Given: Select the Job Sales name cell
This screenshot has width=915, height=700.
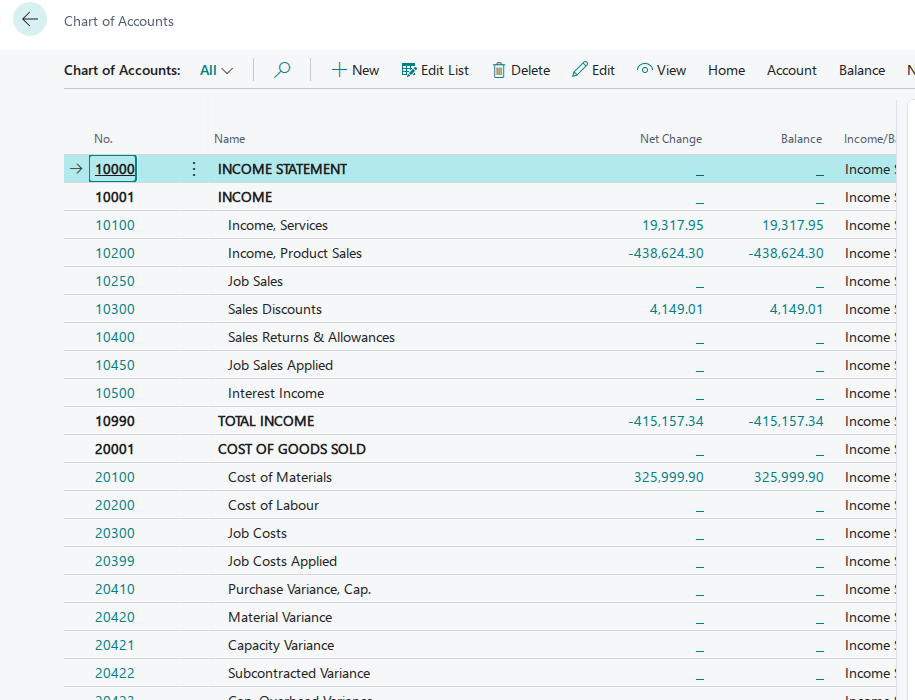Looking at the screenshot, I should click(255, 281).
